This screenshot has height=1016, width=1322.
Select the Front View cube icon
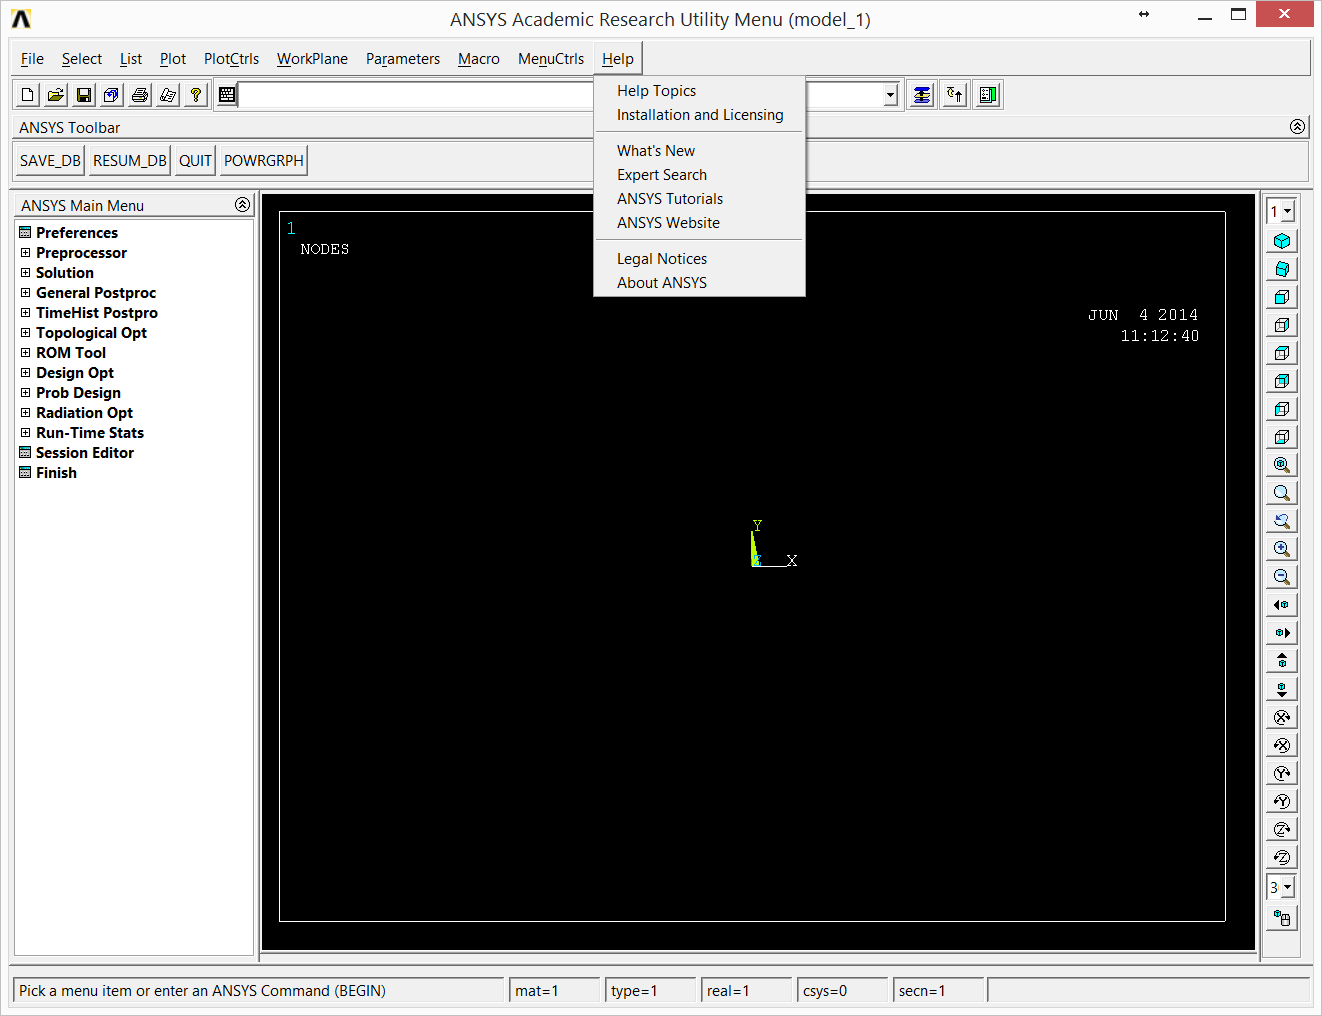(1282, 297)
